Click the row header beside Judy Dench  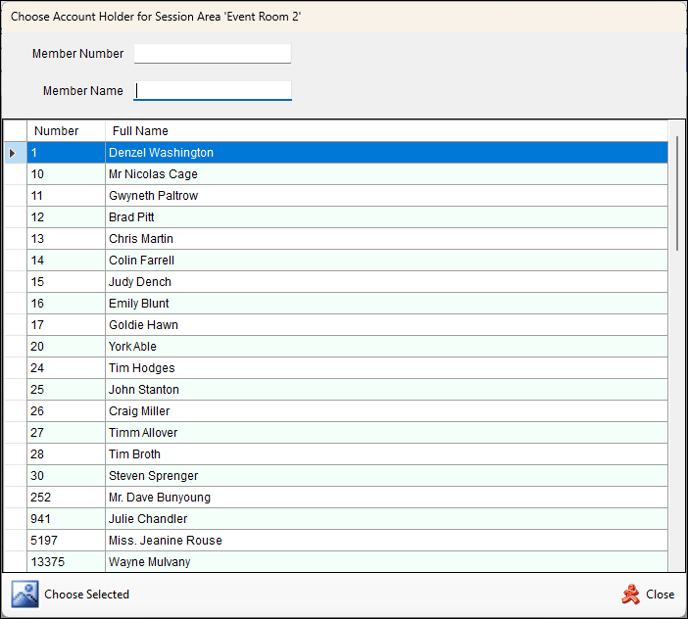[15, 282]
